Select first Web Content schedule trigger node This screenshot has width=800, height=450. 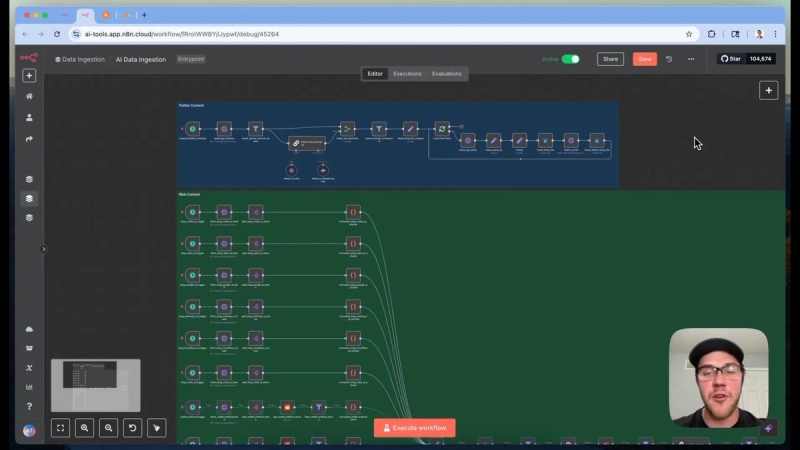click(193, 212)
